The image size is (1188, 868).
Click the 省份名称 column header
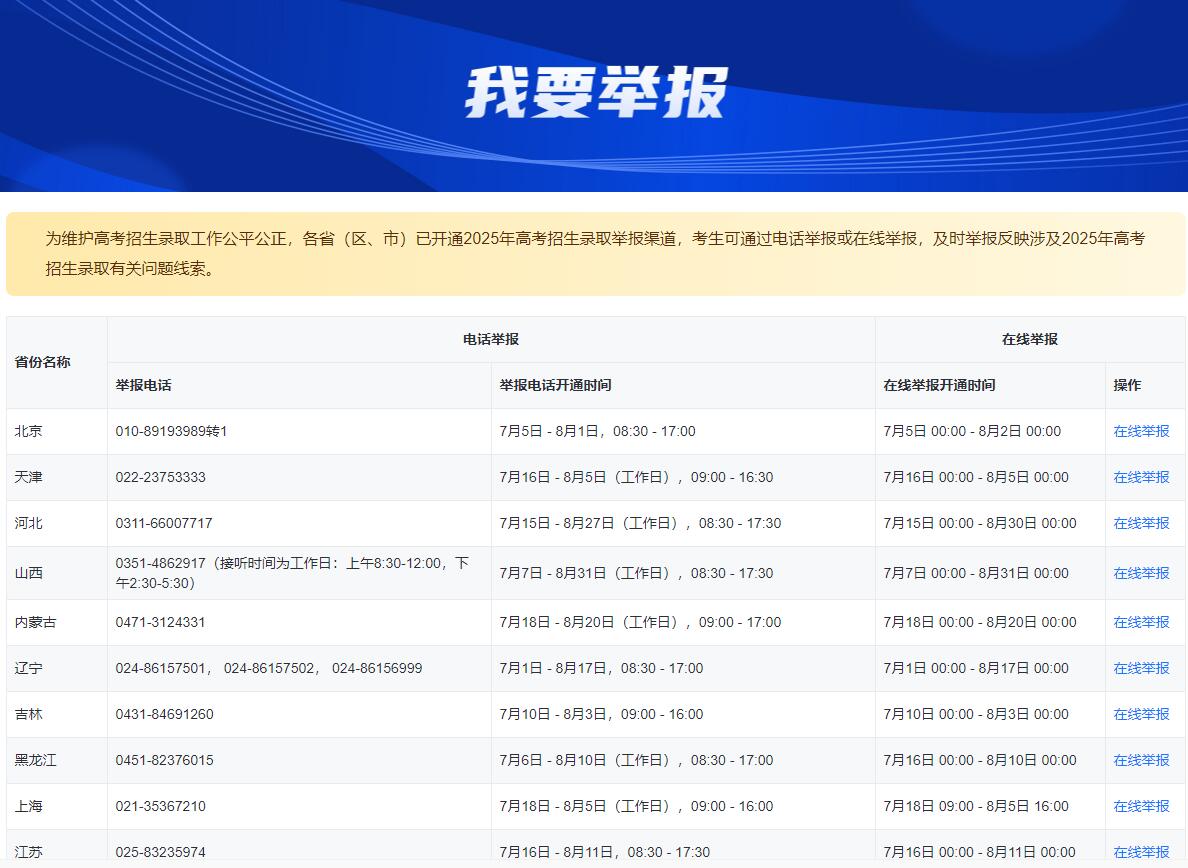[42, 362]
